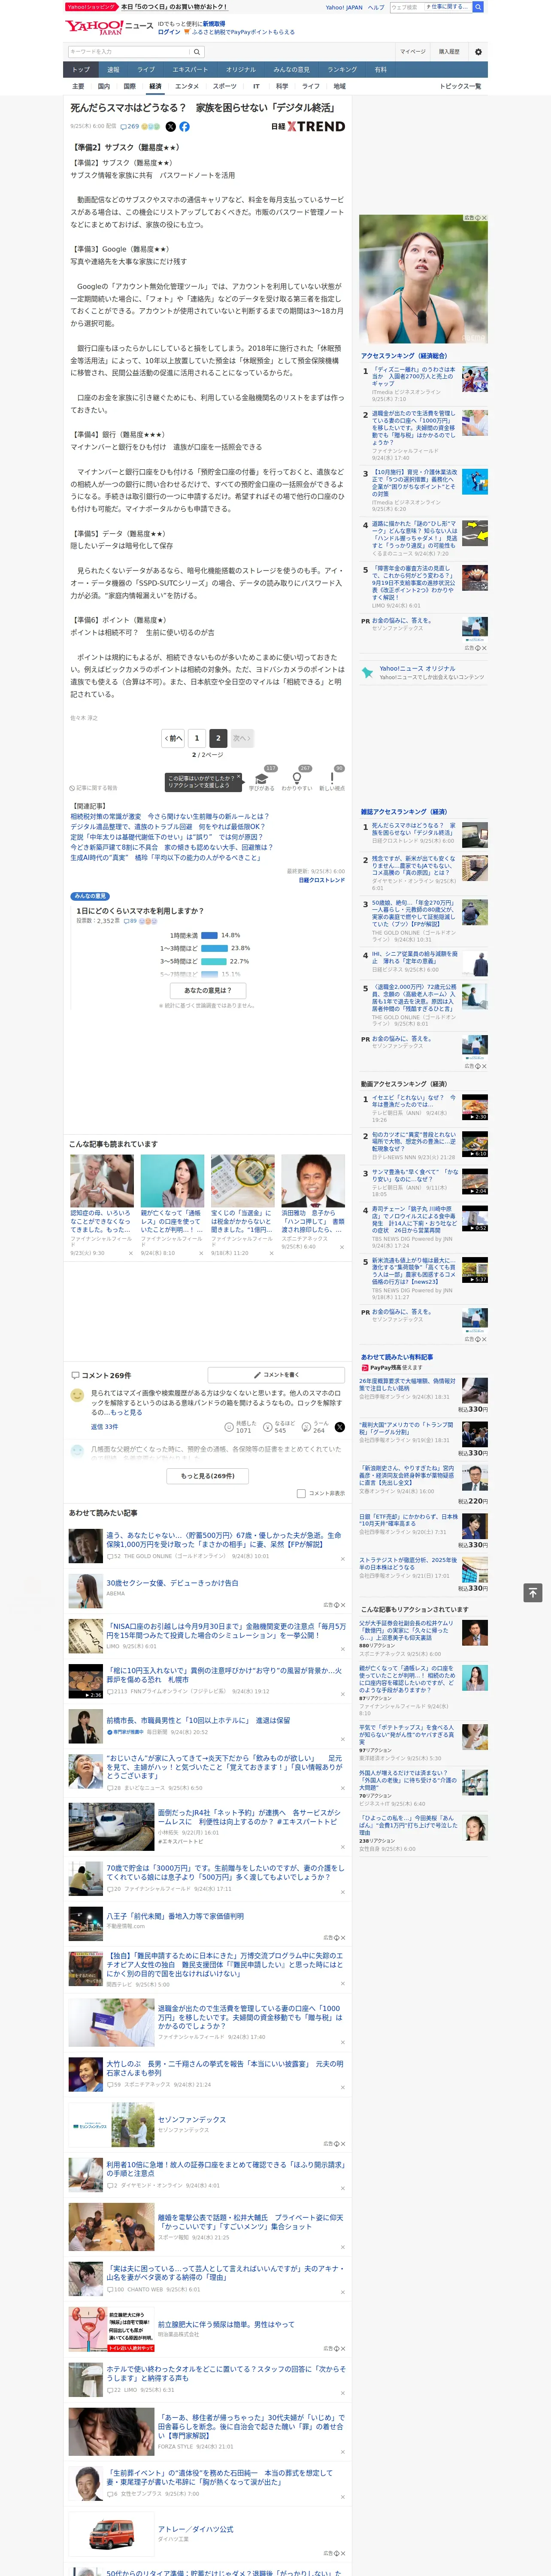This screenshot has height=2576, width=551.
Task: Open the article's 269 comments icon
Action: 130,127
